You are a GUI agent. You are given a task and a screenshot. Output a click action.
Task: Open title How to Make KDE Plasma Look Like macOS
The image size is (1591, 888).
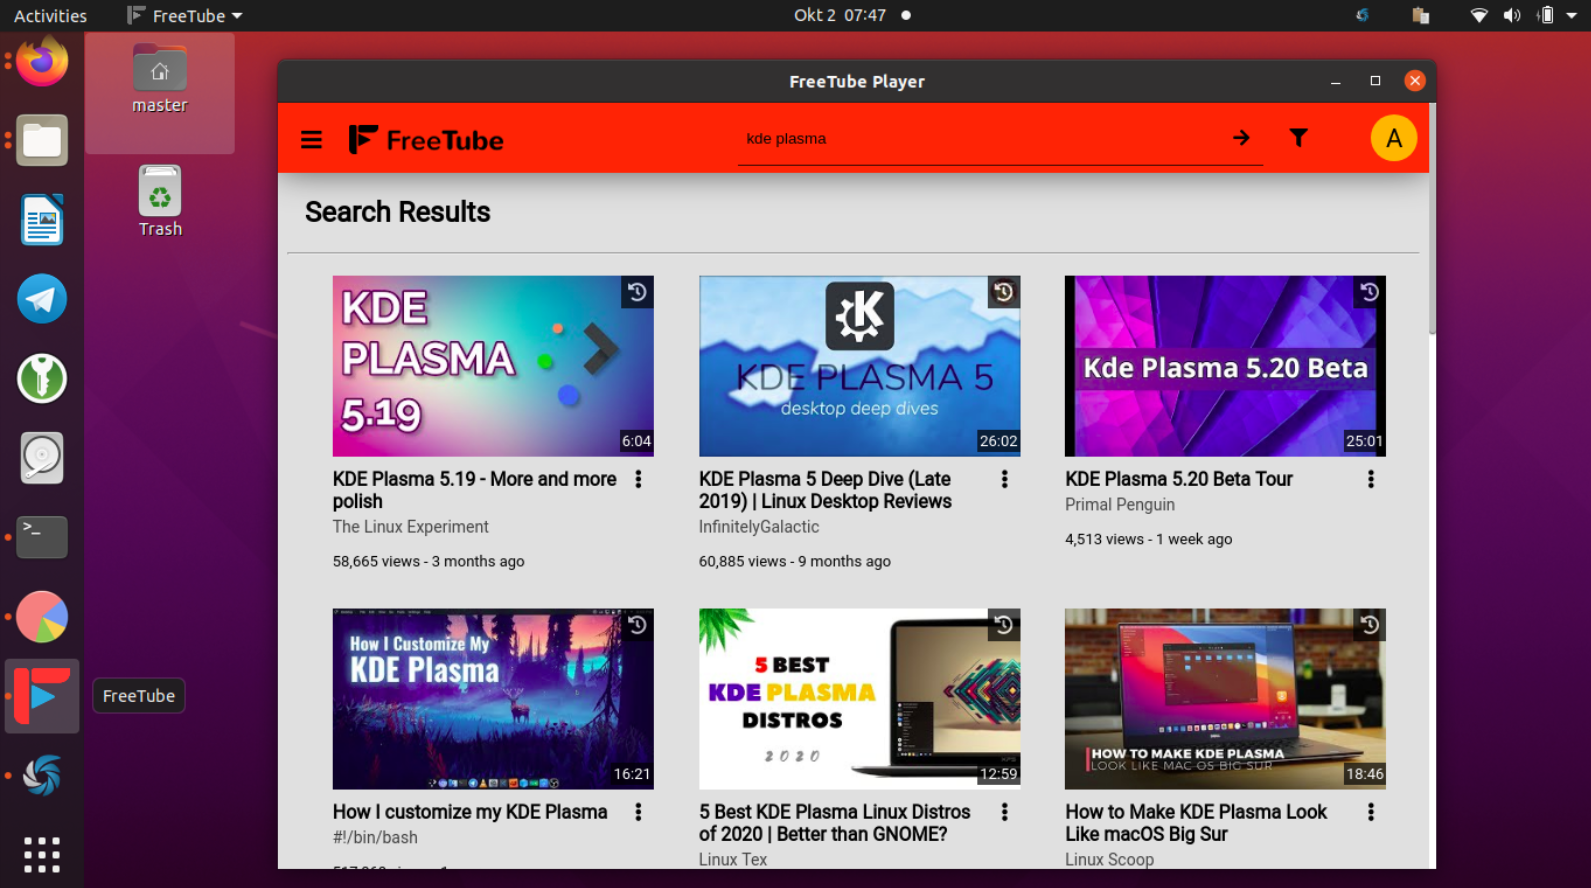[1196, 823]
